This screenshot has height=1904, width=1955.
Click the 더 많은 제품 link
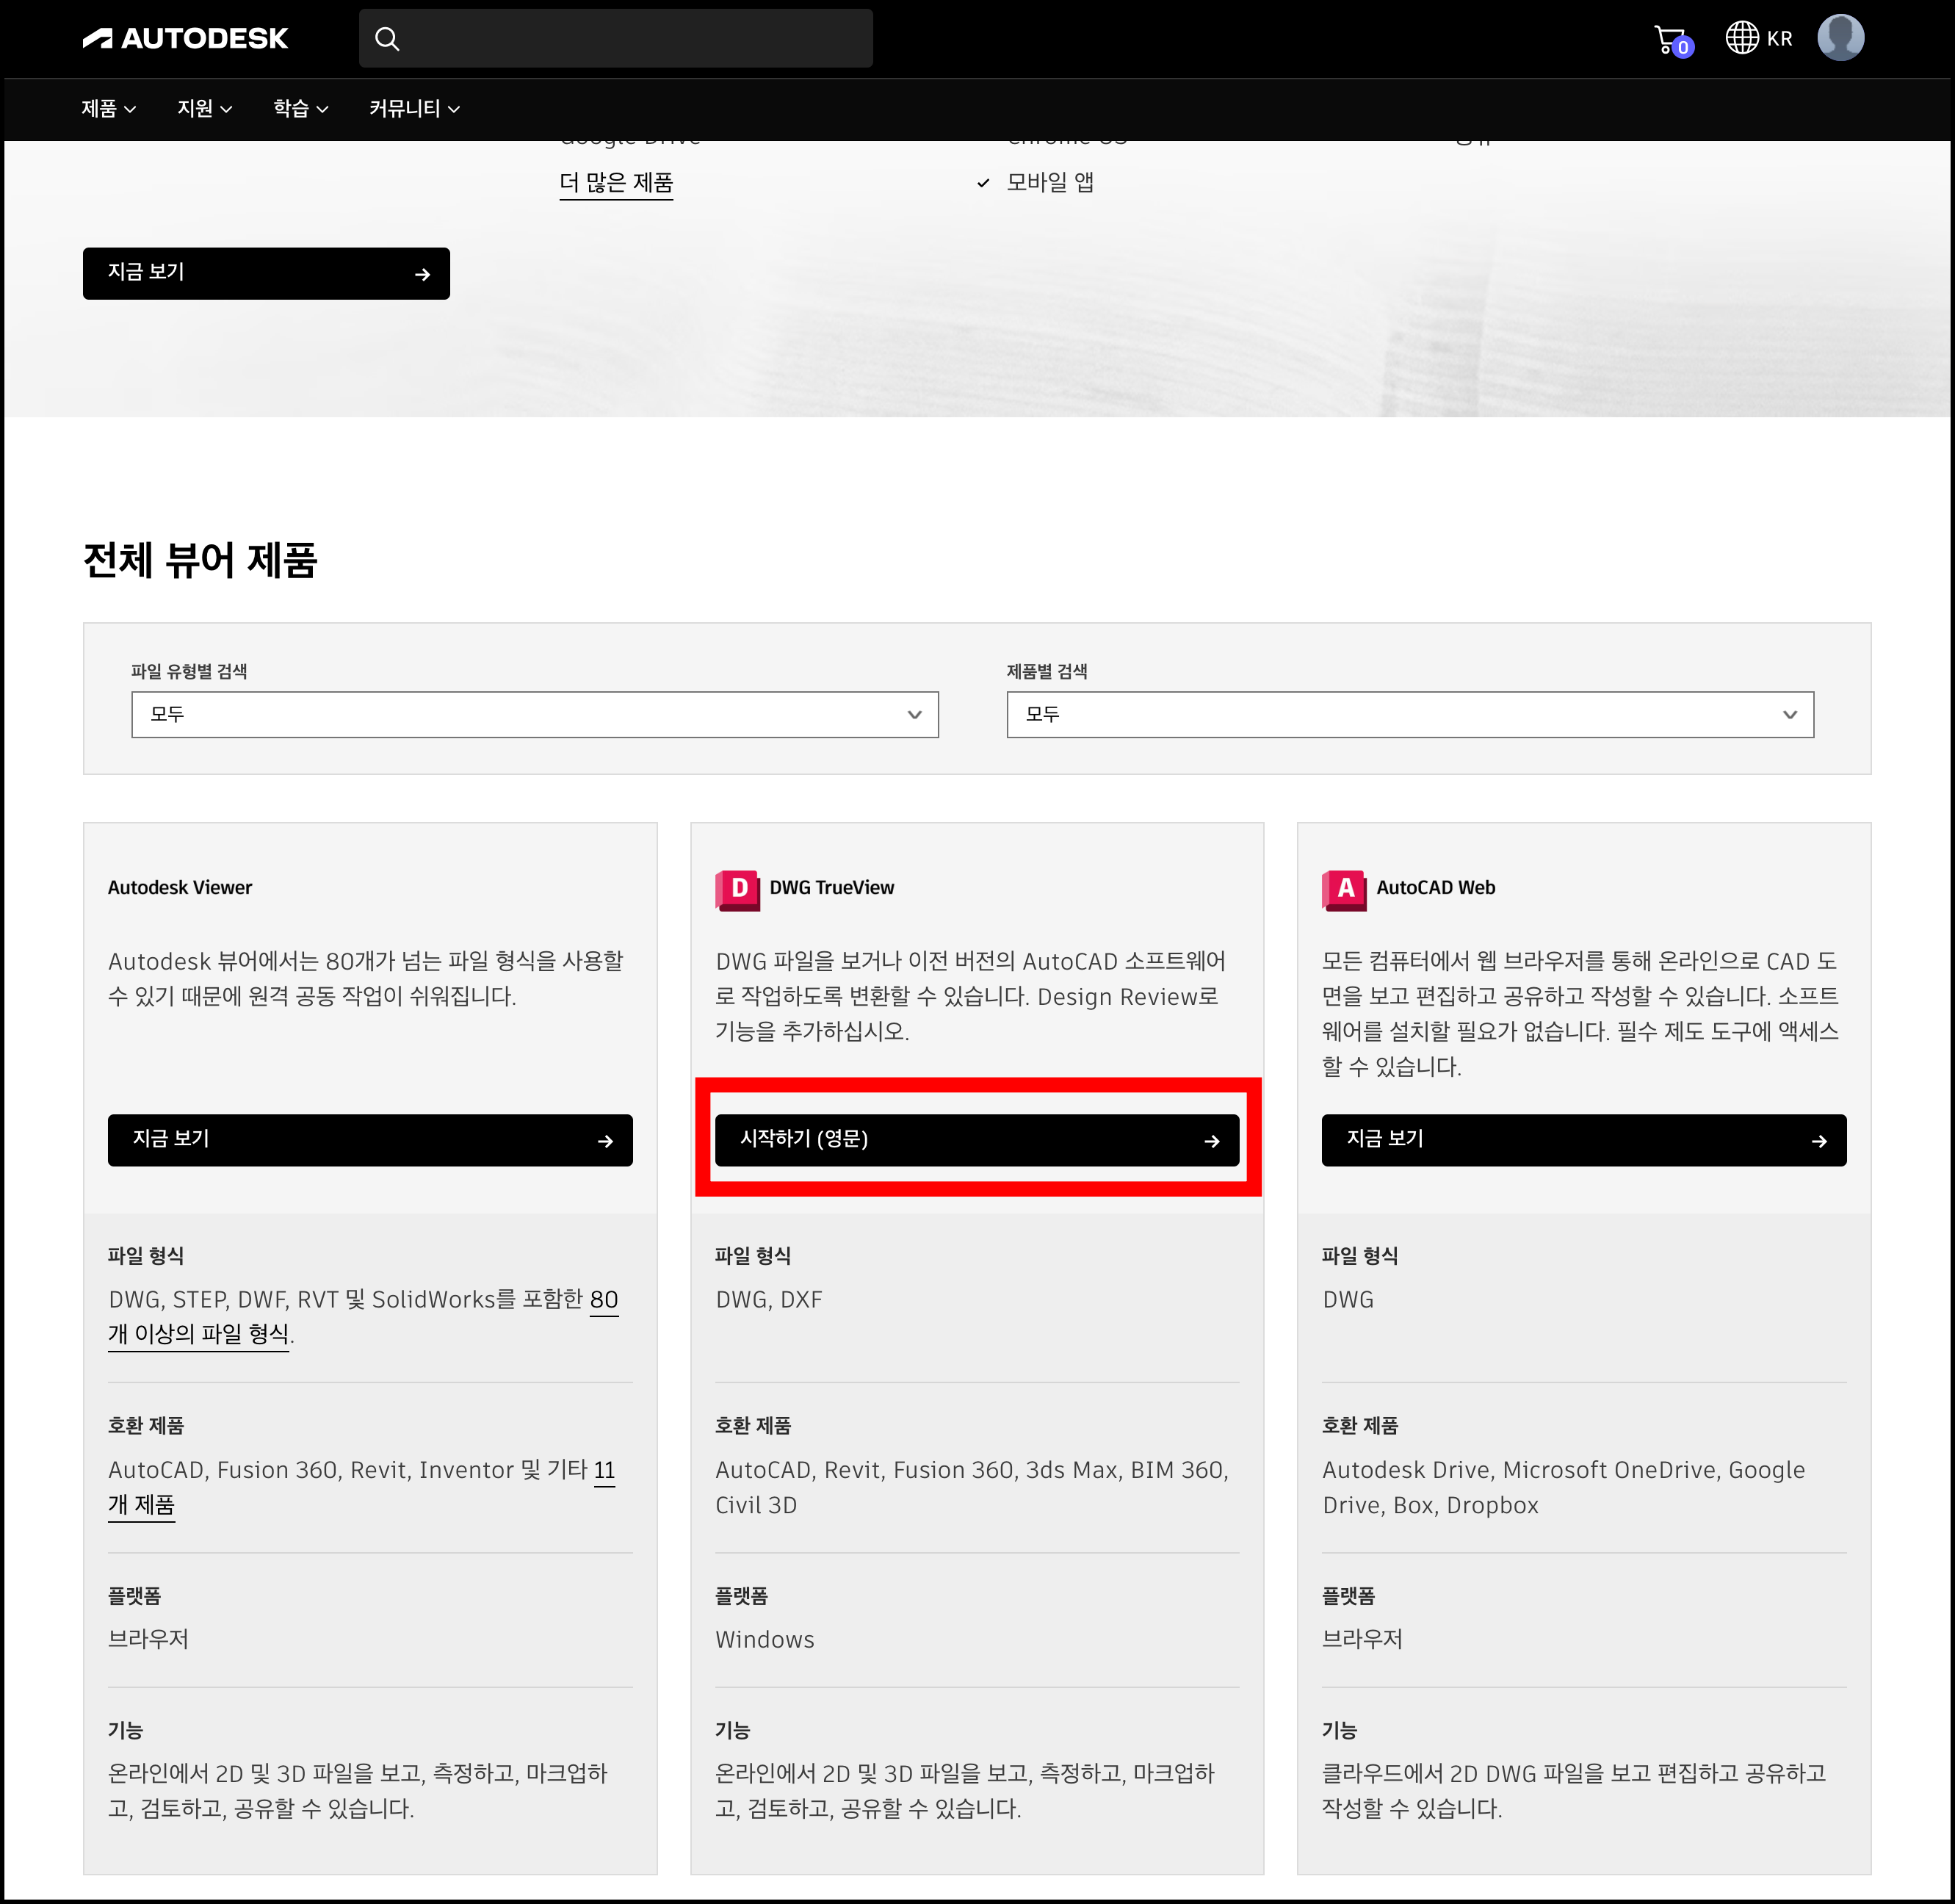[616, 183]
